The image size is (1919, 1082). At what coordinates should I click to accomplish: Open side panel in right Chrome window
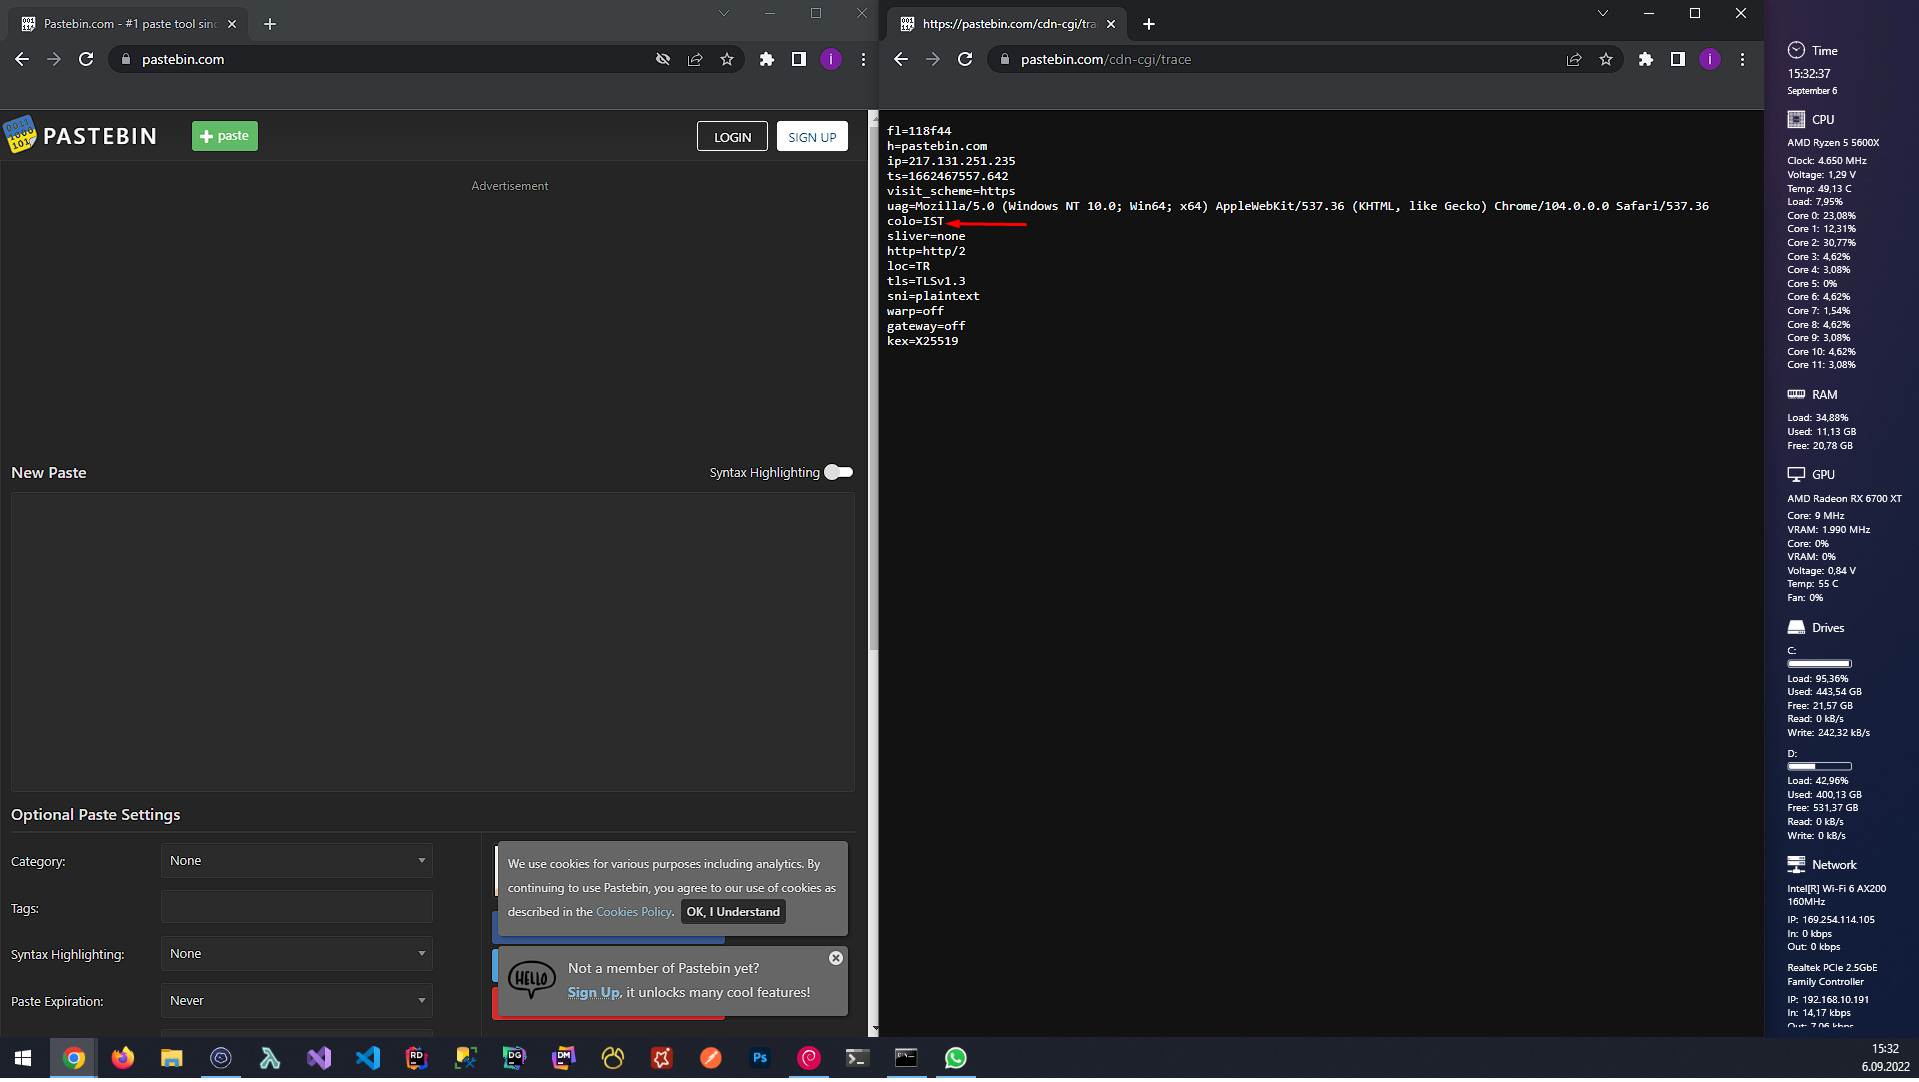(x=1678, y=59)
